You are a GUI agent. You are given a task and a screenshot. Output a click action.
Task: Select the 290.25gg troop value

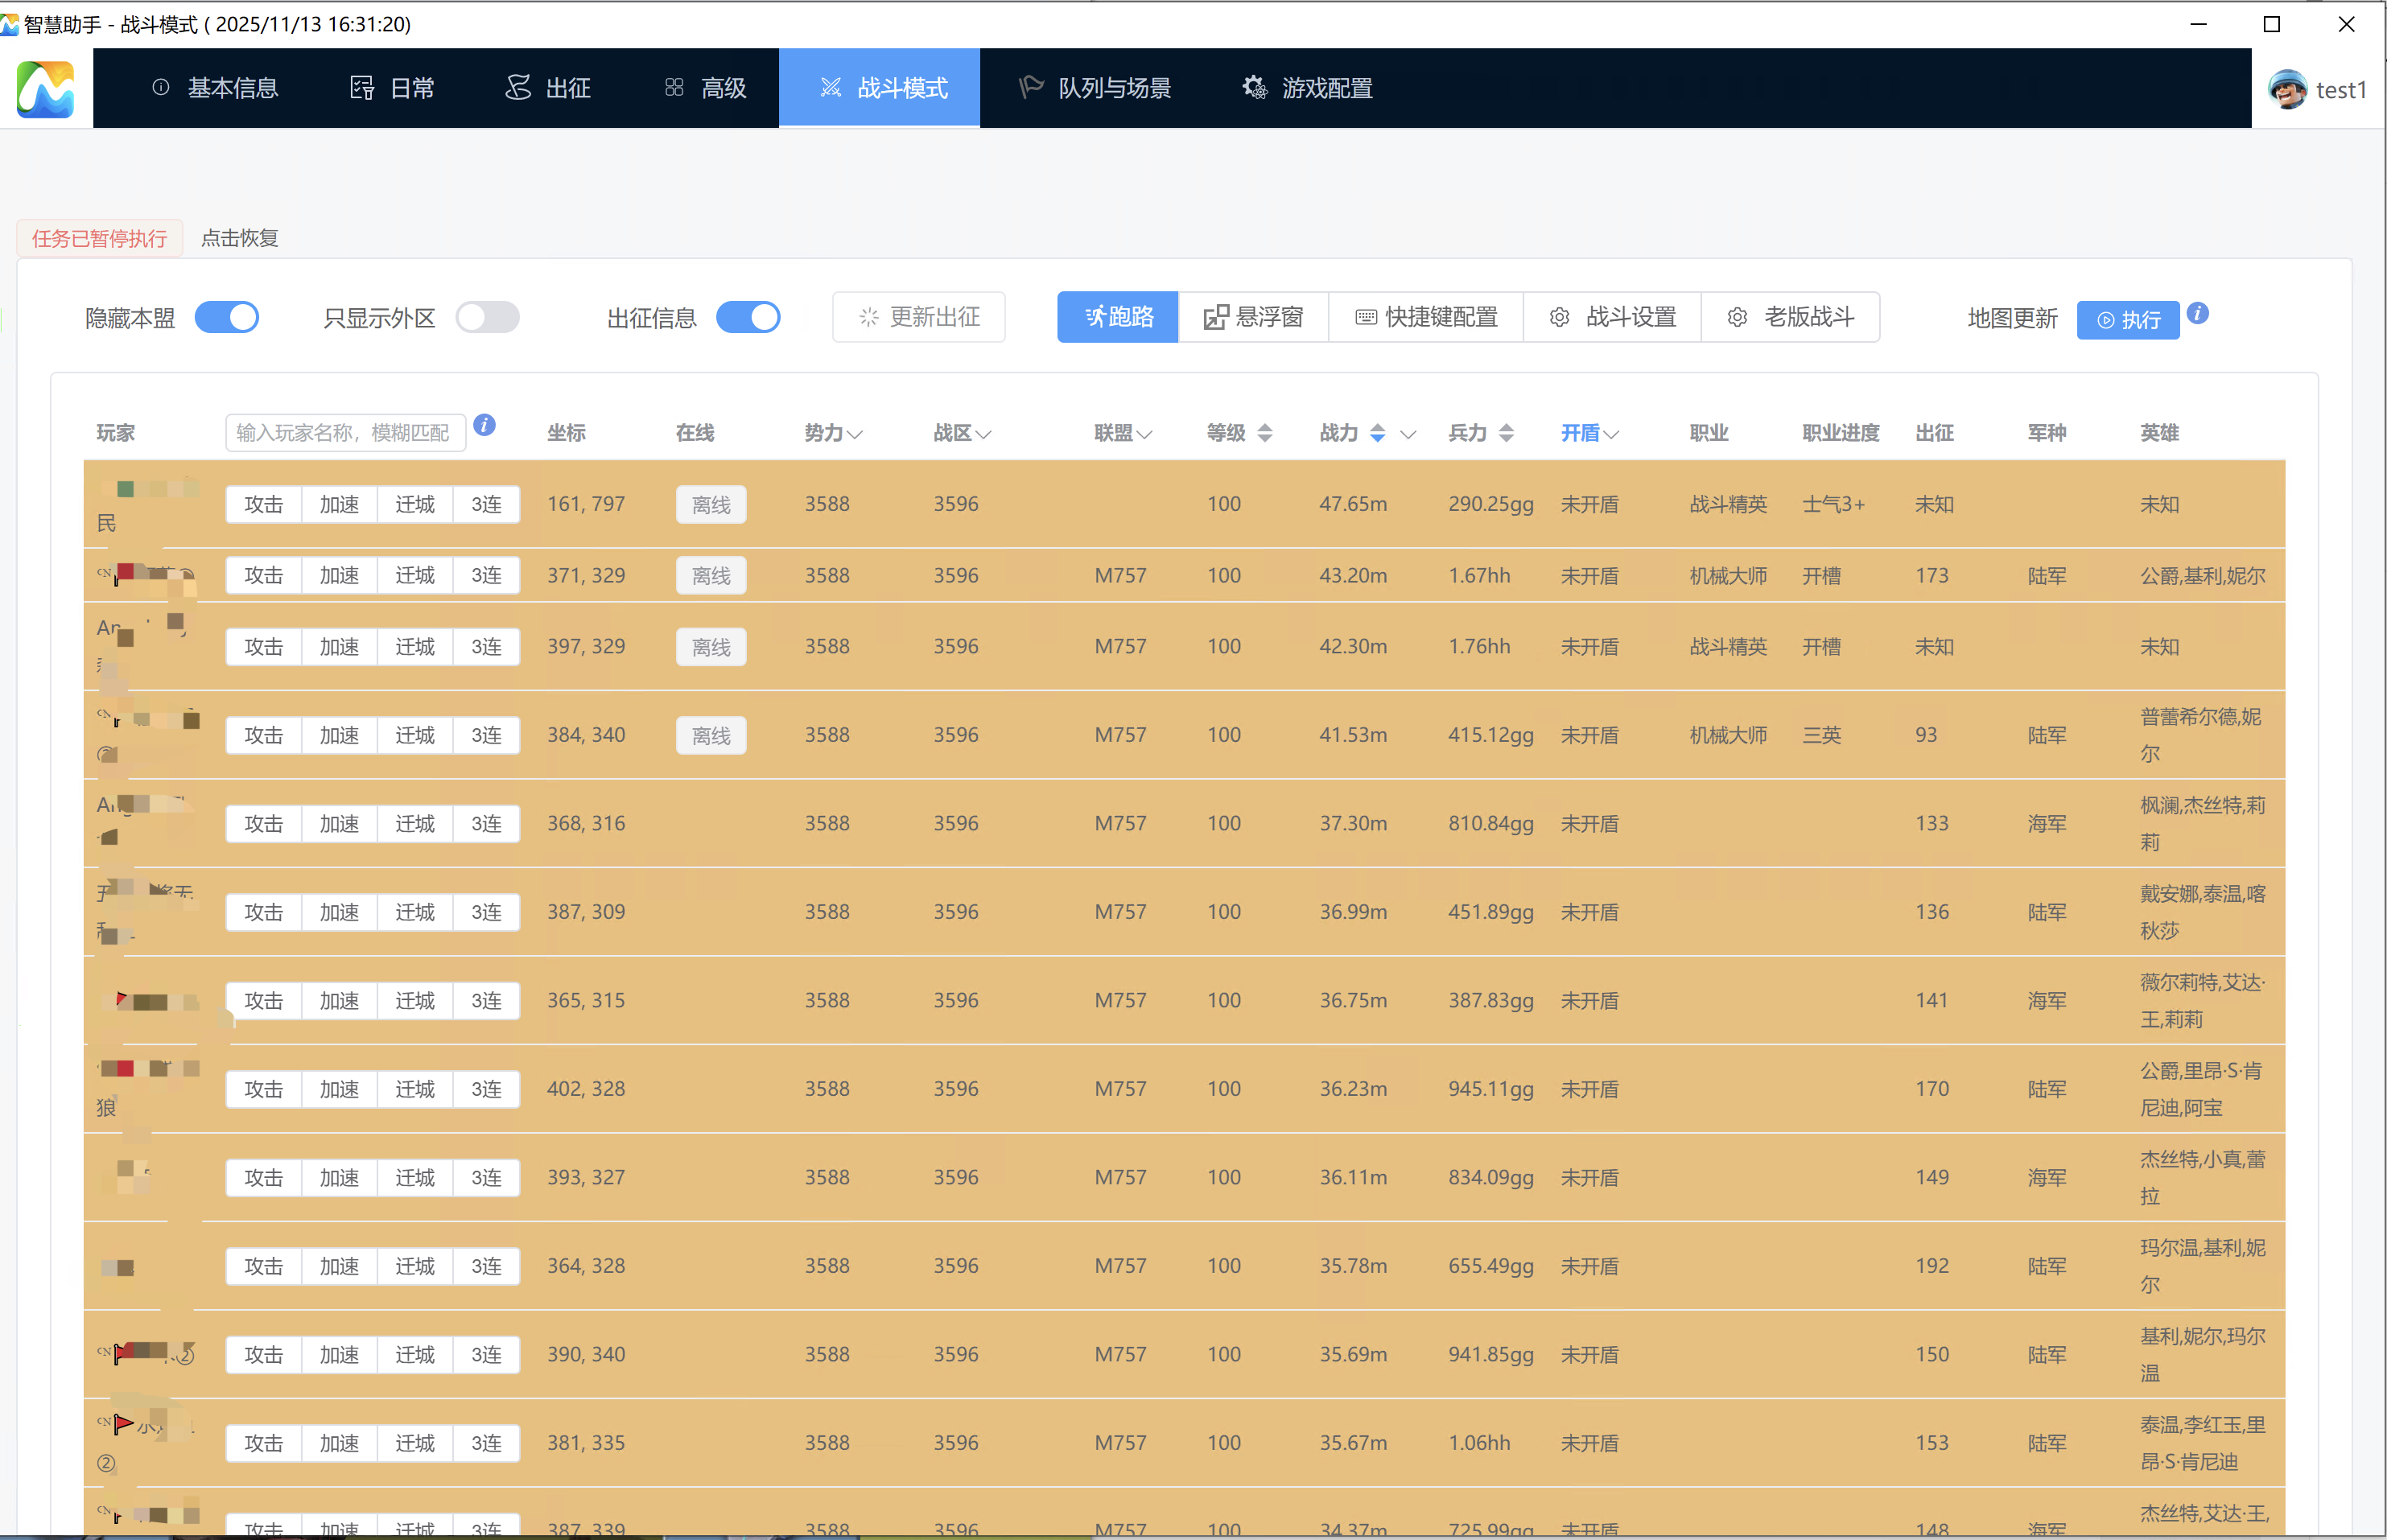(1491, 504)
